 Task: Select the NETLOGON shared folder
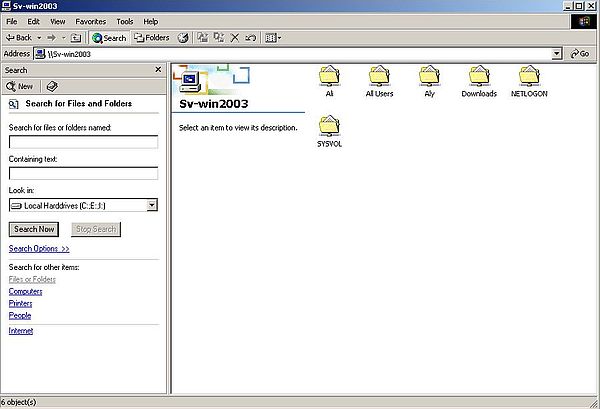click(x=529, y=76)
